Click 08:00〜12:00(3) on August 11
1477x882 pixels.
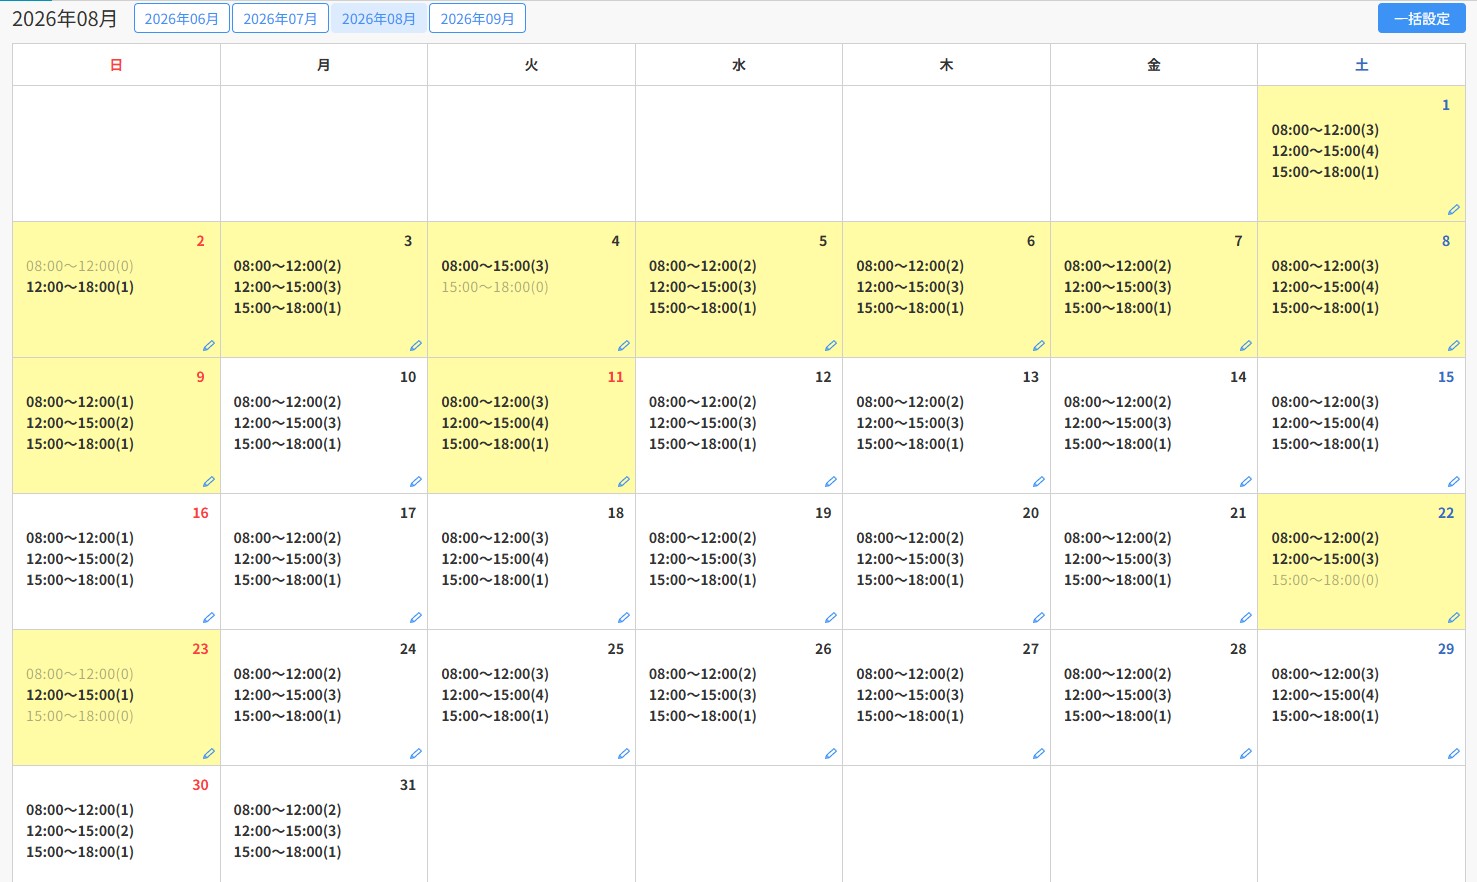coord(495,402)
